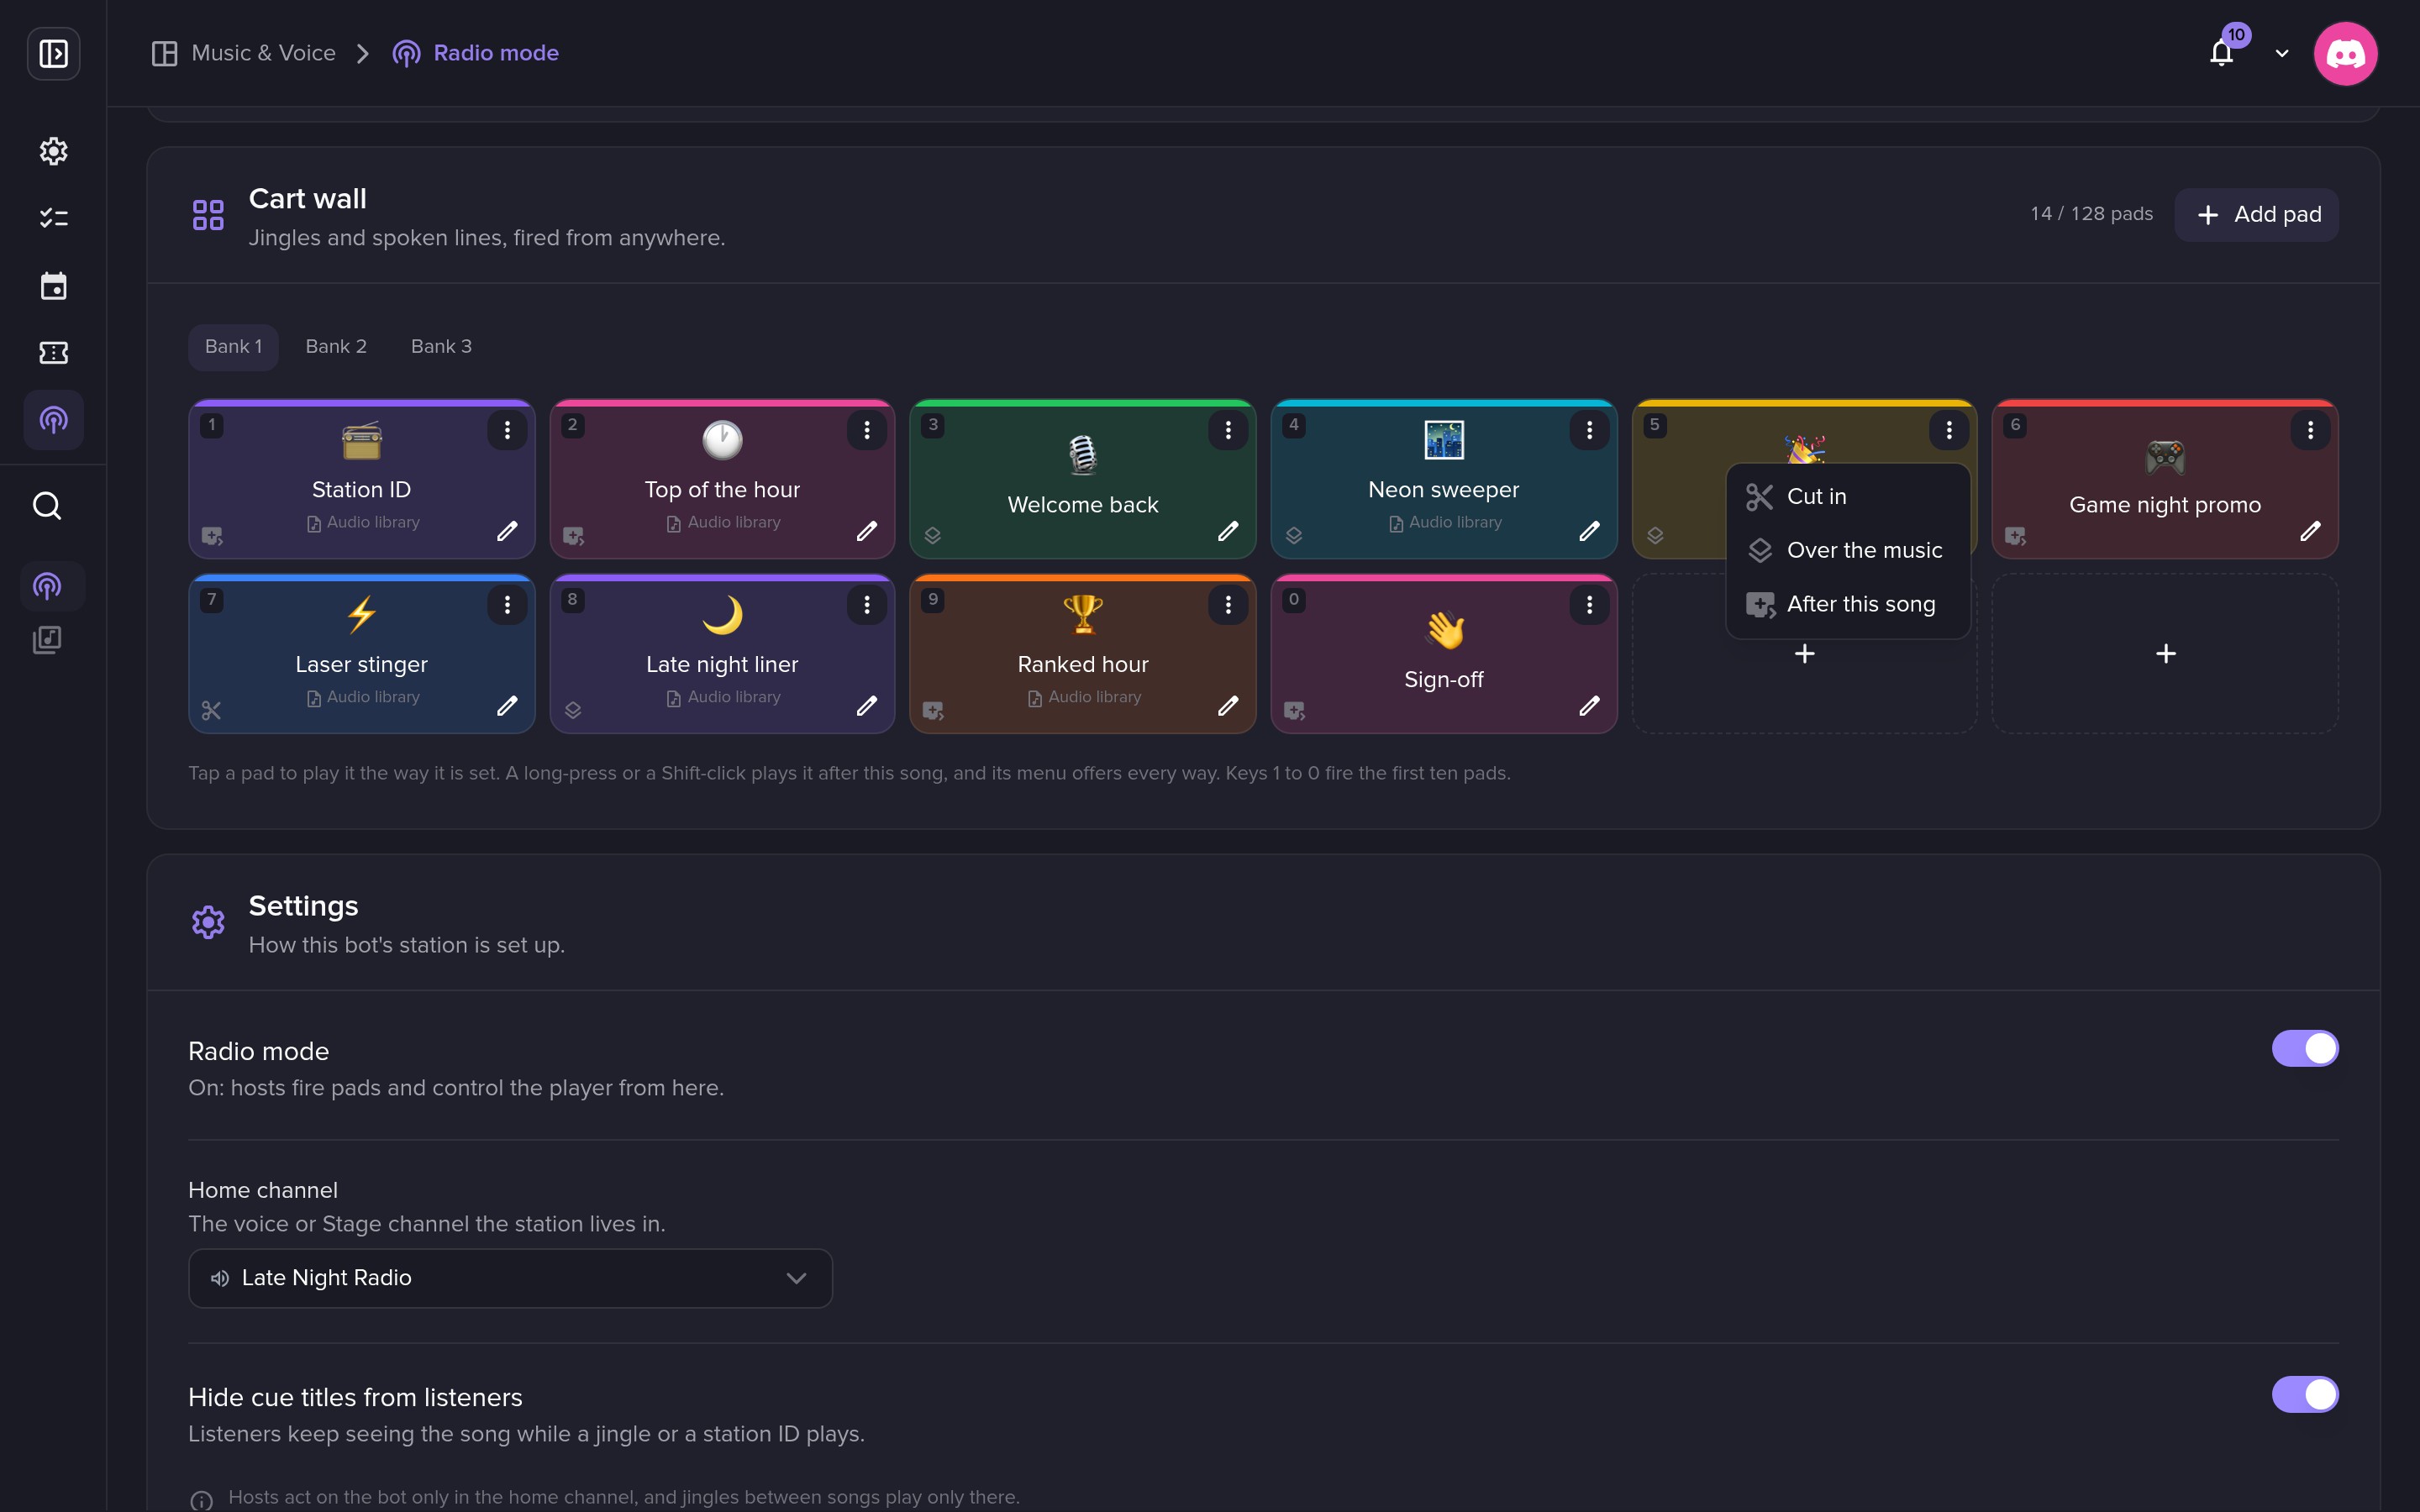Screen dimensions: 2420x1512
Task: Switch to Bank 2 tab
Action: click(336, 347)
